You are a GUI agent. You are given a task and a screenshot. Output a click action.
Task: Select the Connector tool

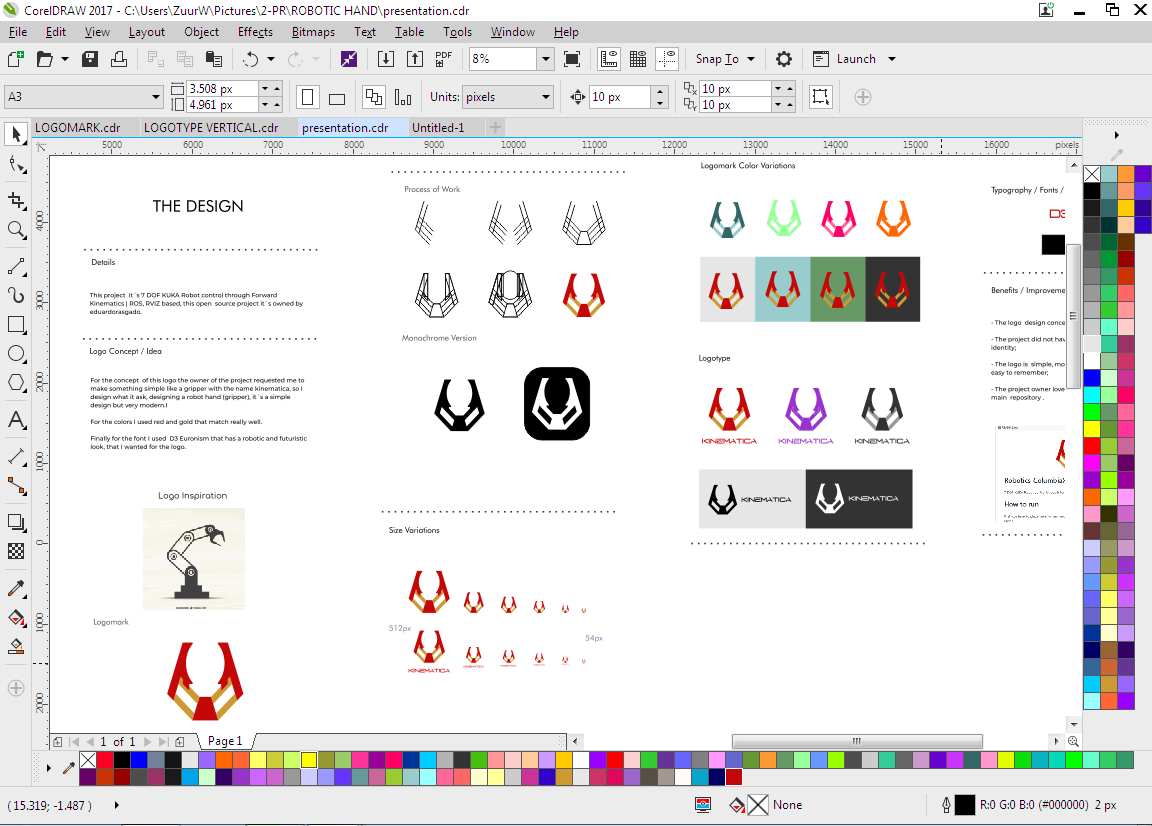point(16,486)
